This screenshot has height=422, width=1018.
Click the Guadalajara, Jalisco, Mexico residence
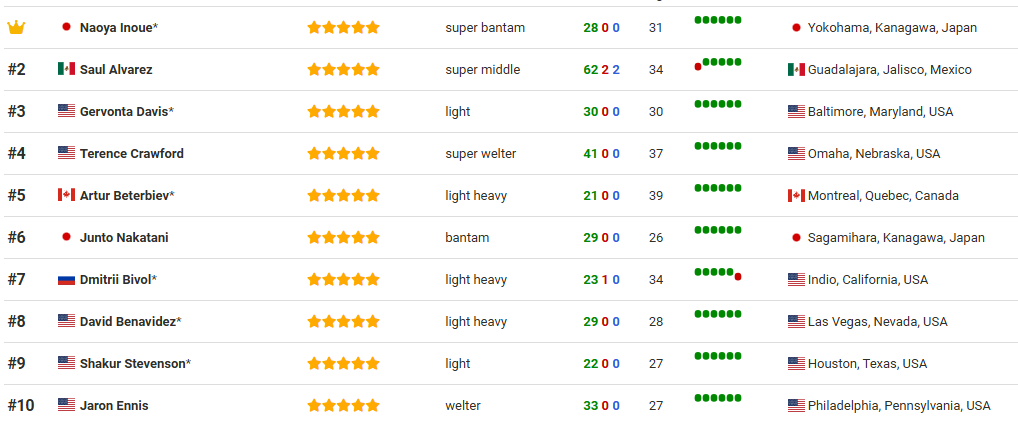[889, 70]
